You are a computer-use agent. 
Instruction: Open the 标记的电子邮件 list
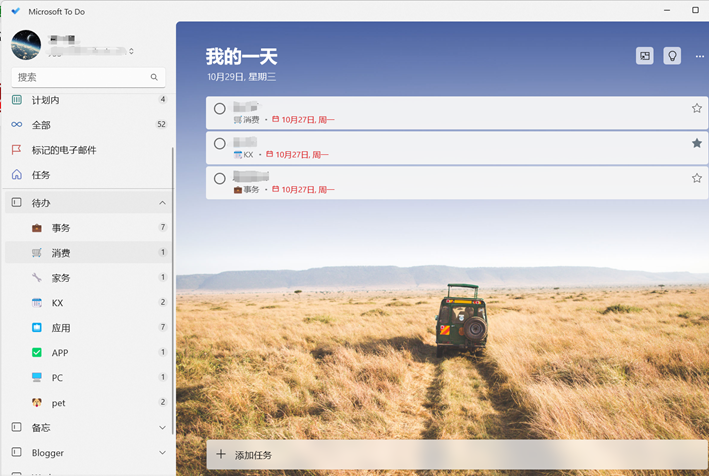coord(64,150)
